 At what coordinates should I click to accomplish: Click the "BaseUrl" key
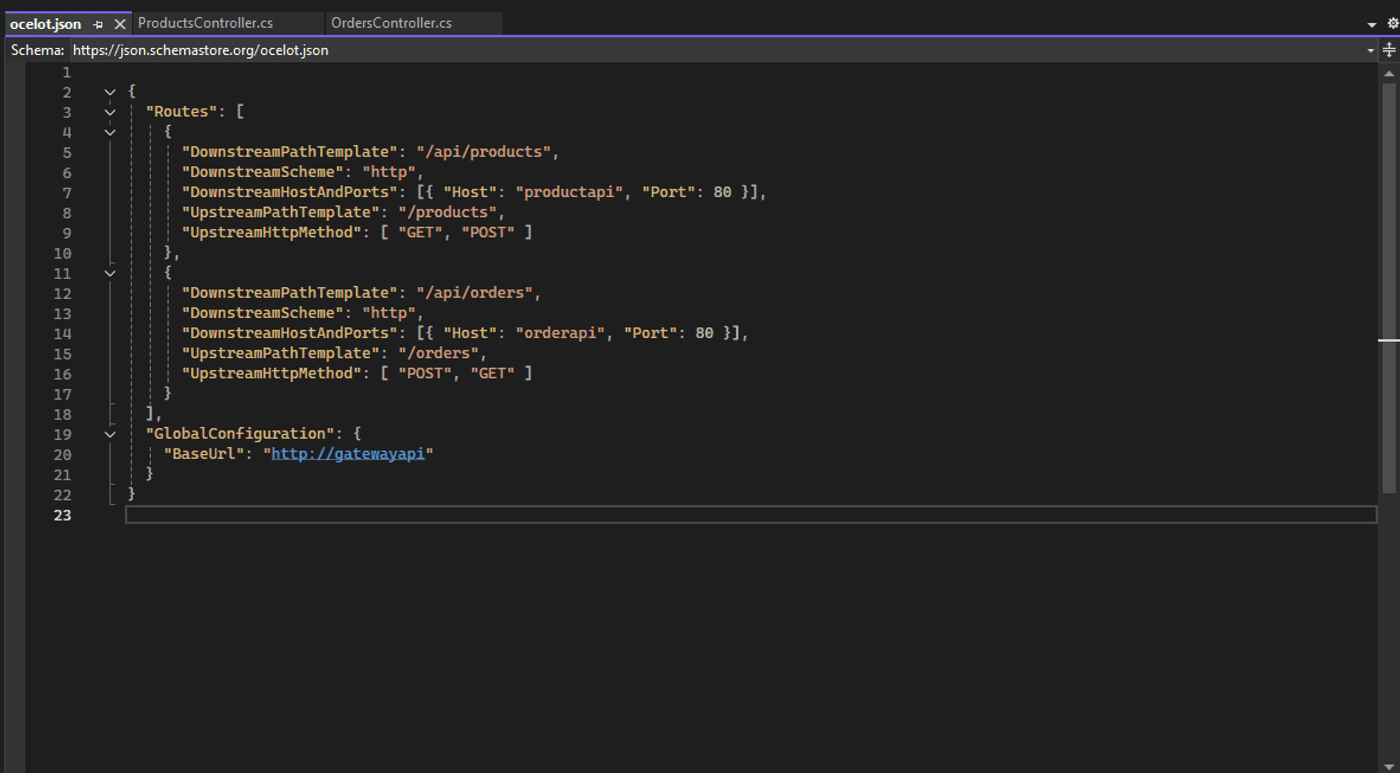click(x=204, y=454)
